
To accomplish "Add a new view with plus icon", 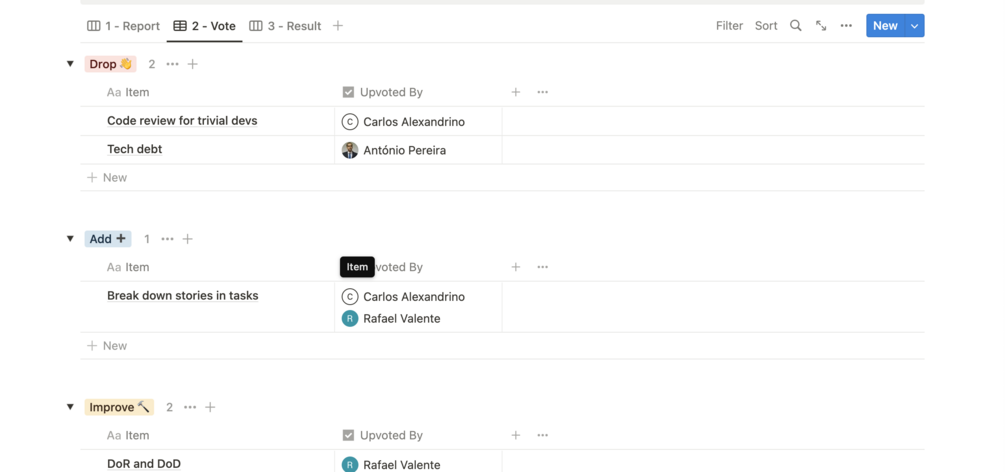I will (338, 26).
